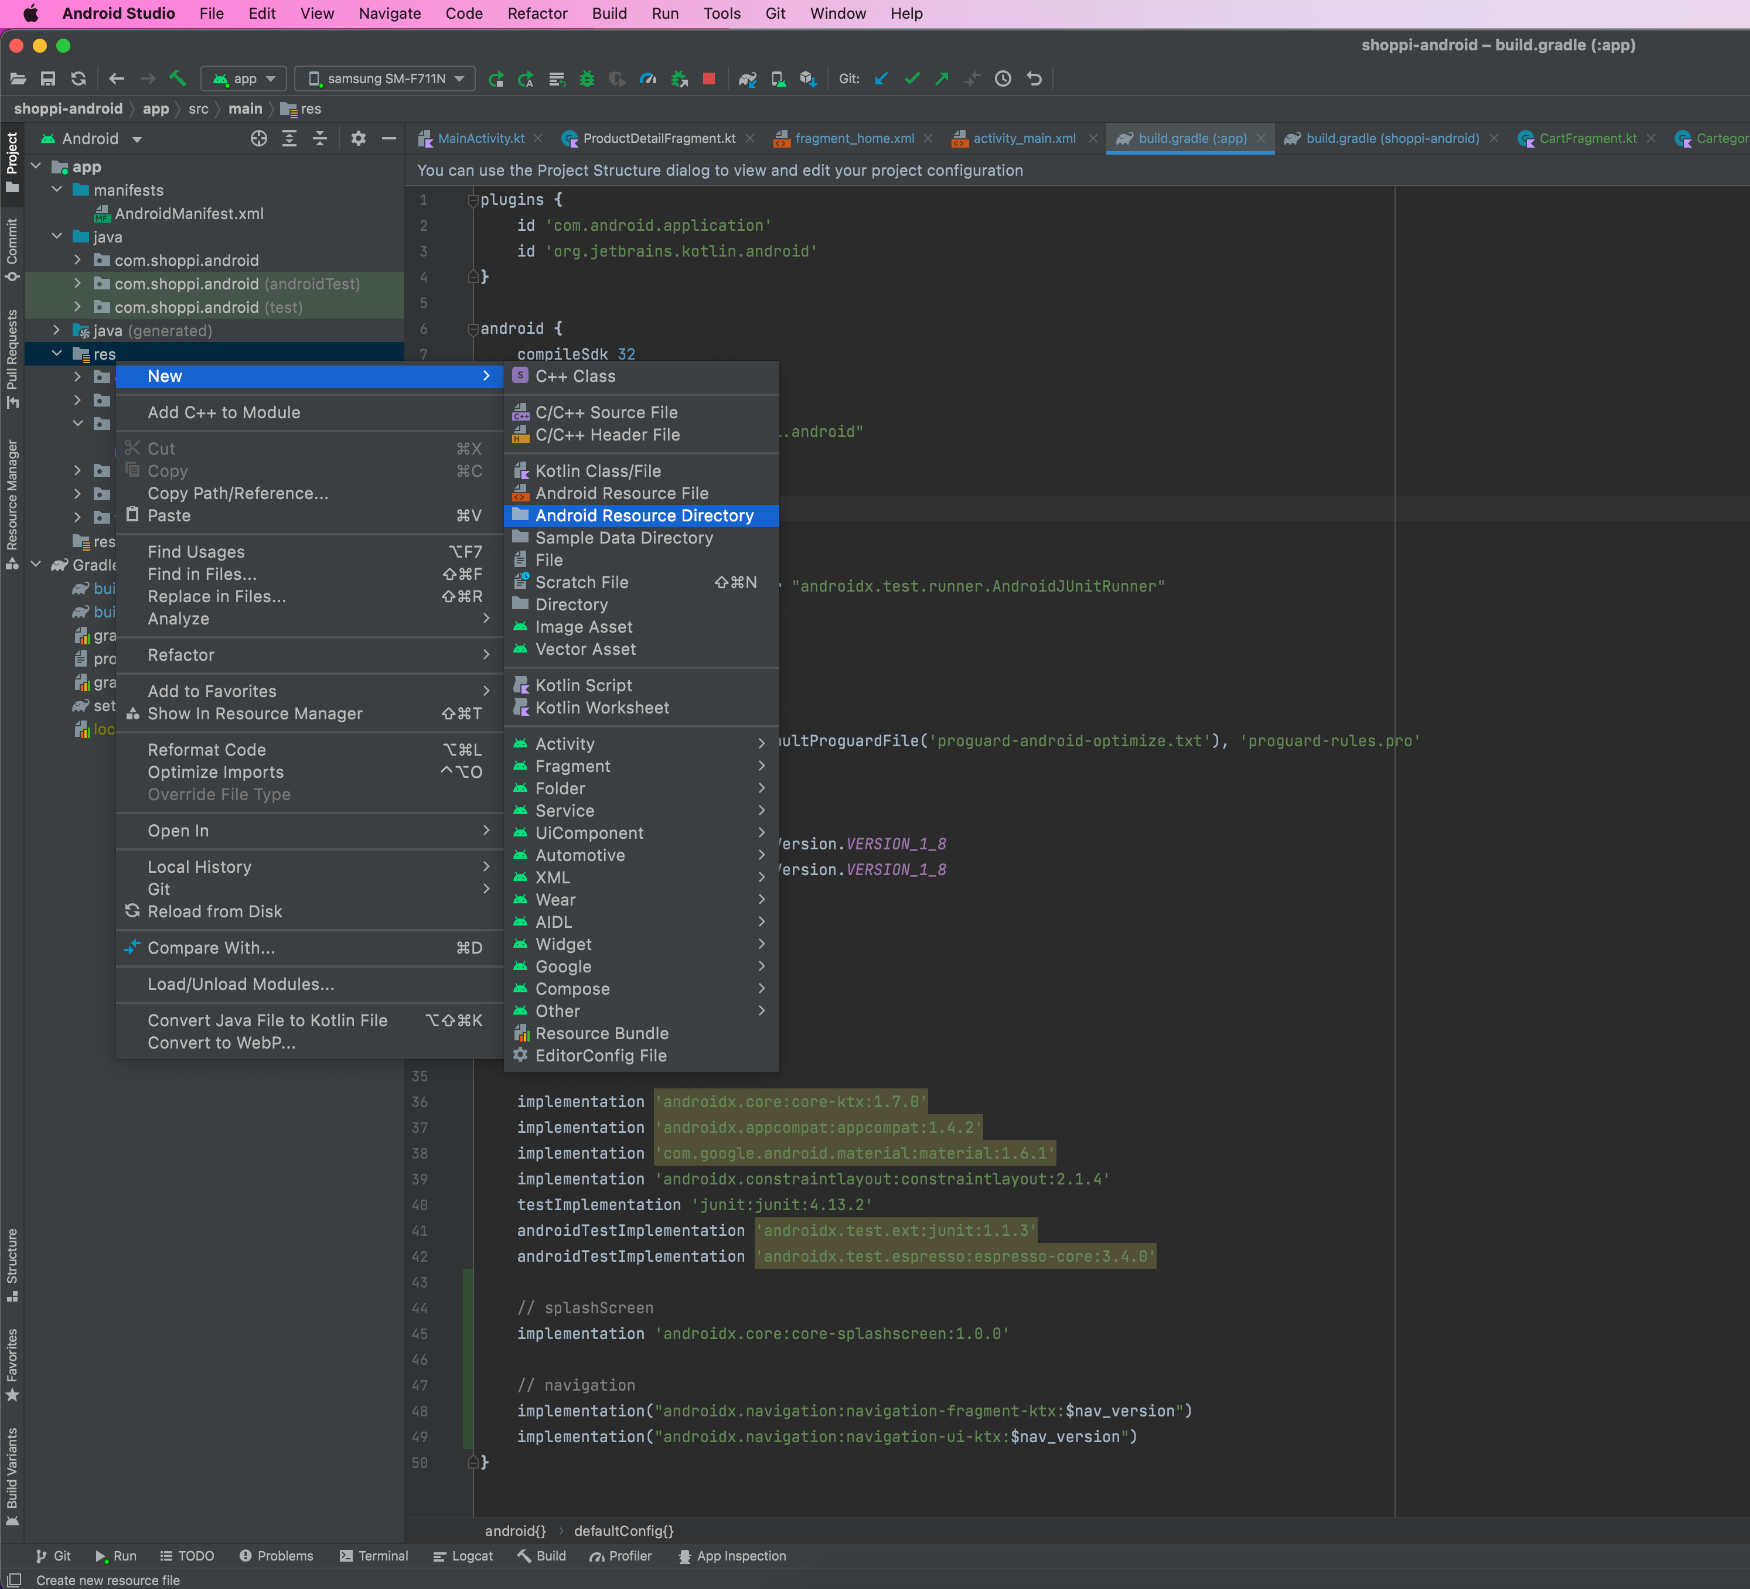Open the TODO tool window button
Image resolution: width=1750 pixels, height=1589 pixels.
pos(187,1556)
